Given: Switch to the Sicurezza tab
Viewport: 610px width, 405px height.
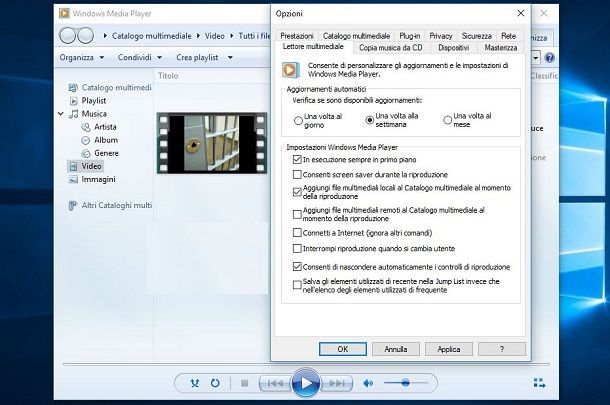Looking at the screenshot, I should tap(477, 36).
